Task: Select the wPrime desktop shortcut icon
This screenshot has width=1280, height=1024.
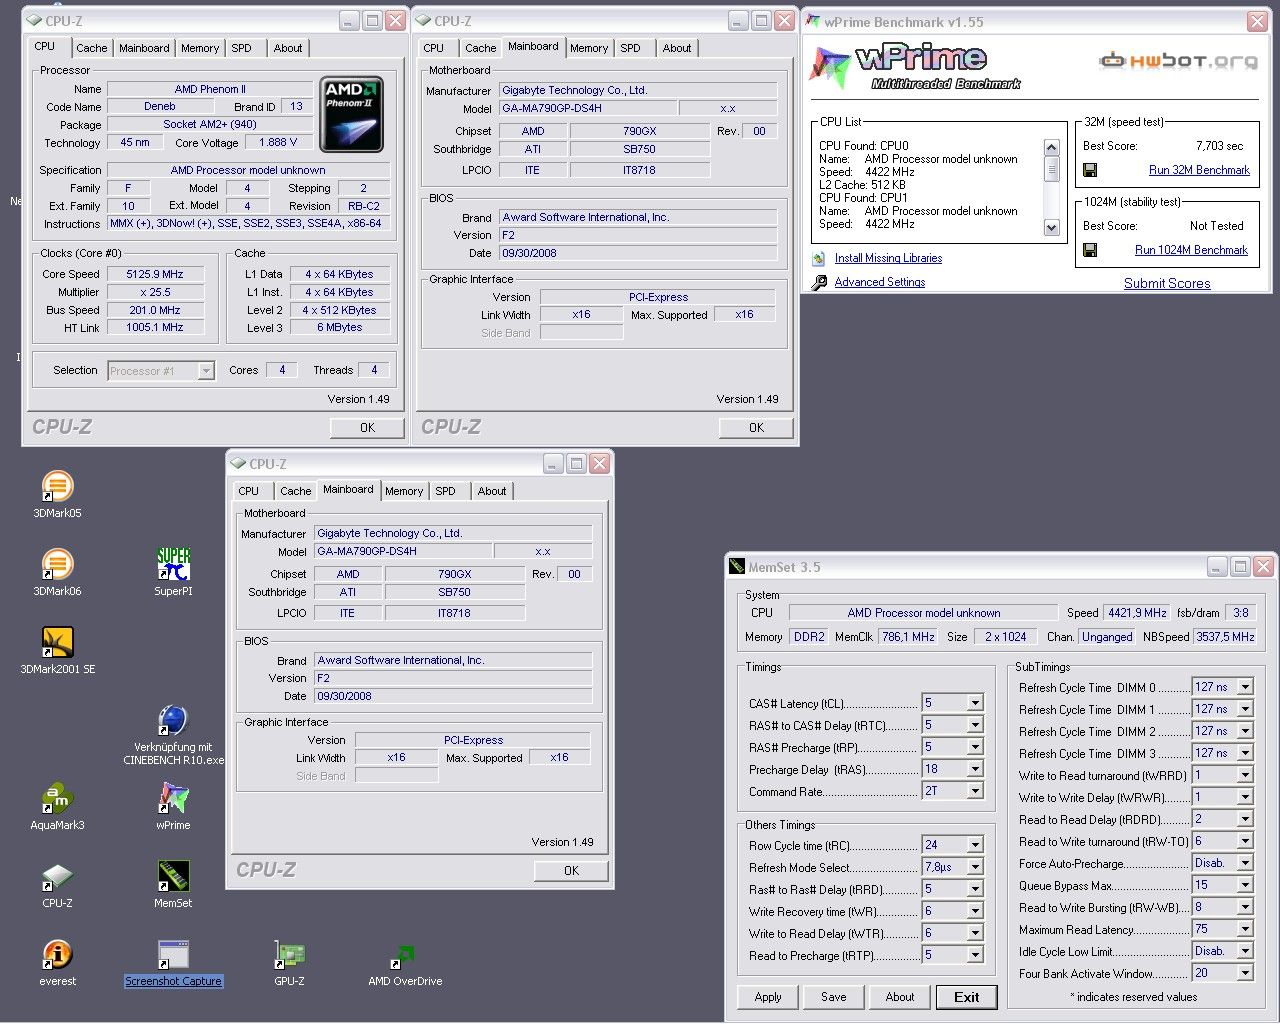Action: coord(173,799)
